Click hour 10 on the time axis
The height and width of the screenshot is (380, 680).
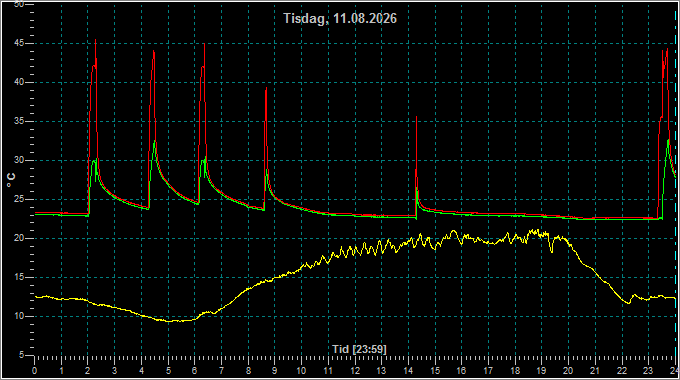click(301, 371)
